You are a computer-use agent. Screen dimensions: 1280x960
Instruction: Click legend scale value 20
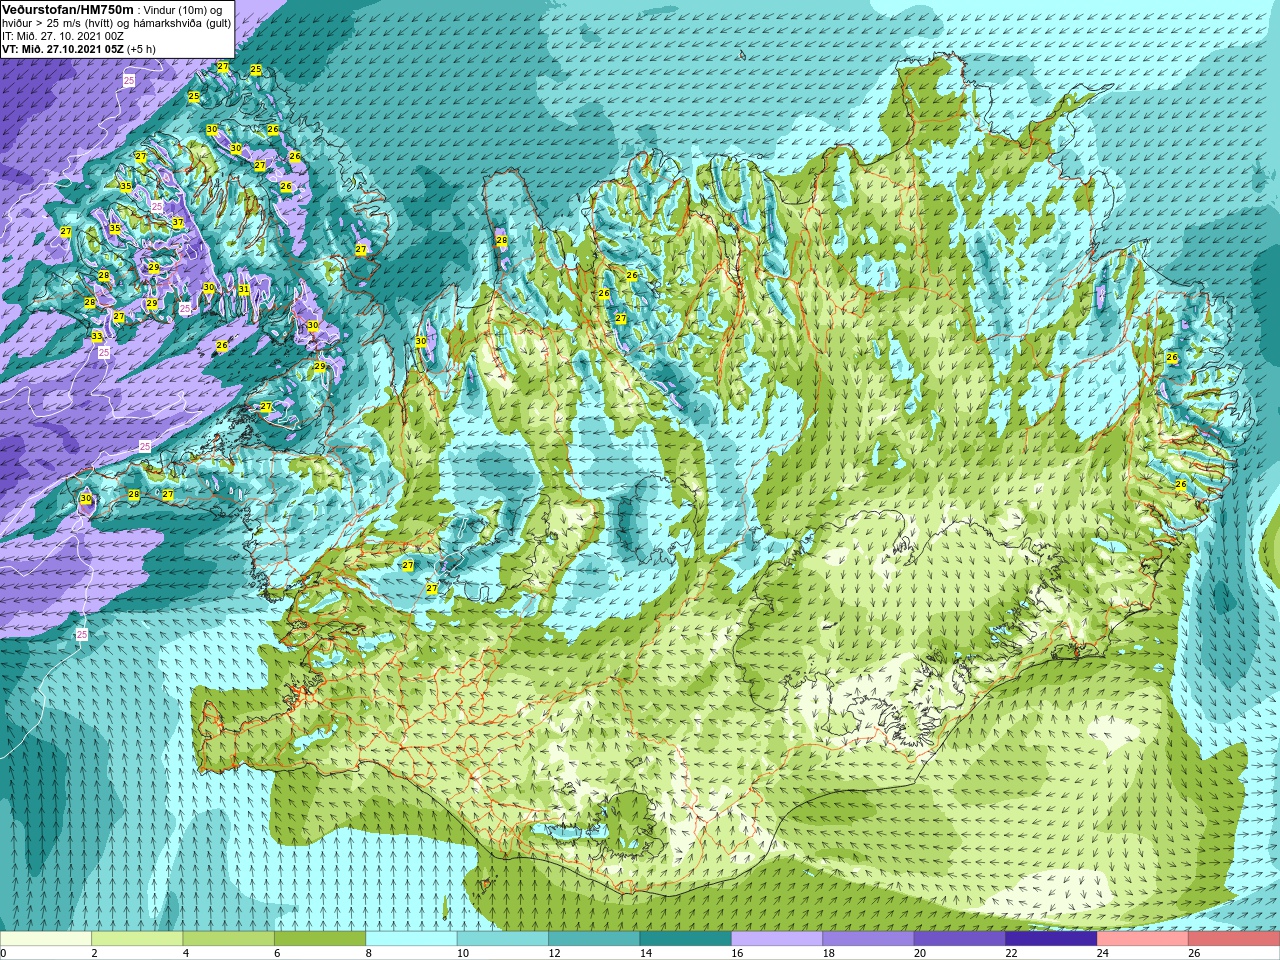click(920, 953)
